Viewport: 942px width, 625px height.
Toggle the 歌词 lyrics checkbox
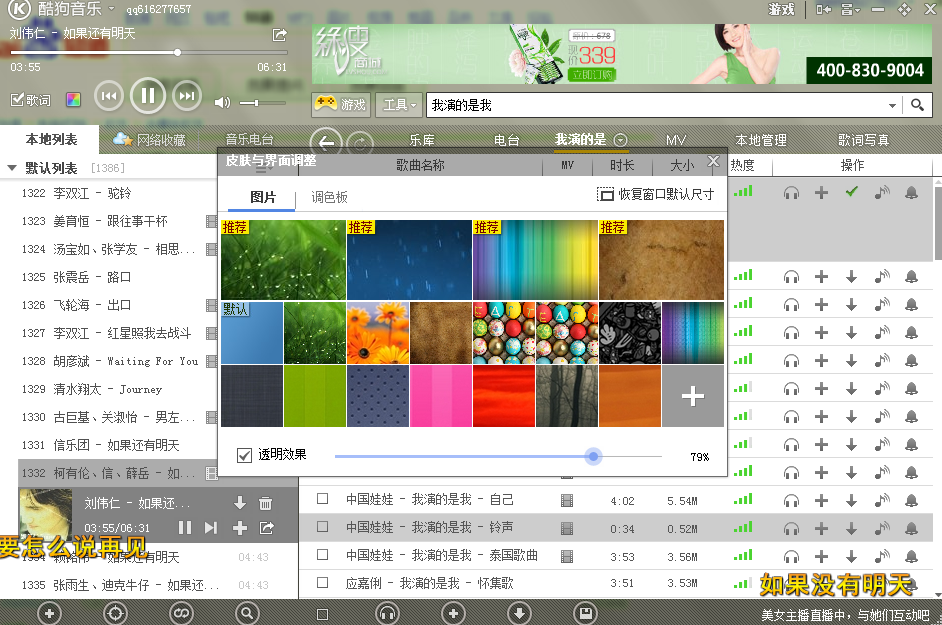tap(17, 100)
